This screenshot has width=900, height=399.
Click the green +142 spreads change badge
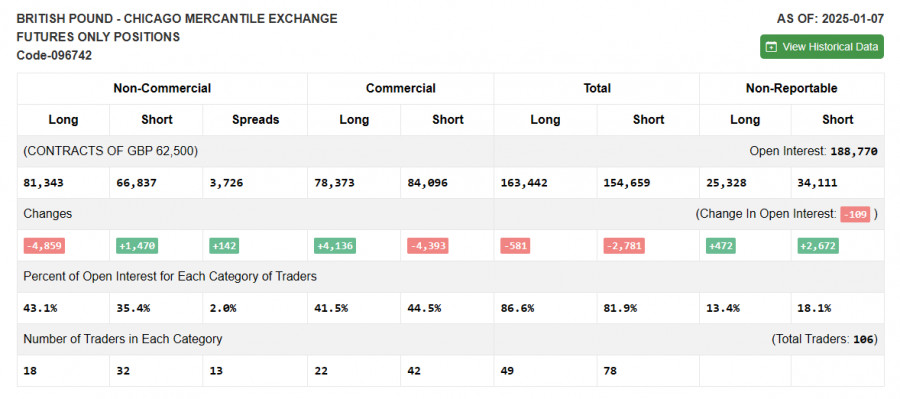click(224, 246)
